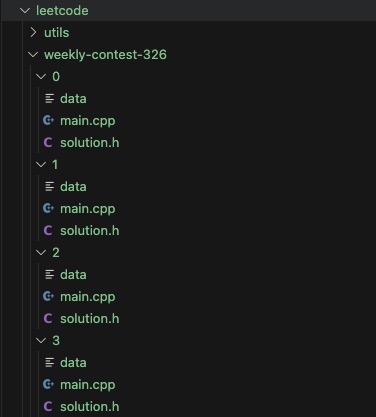Open the data file in folder 2
The height and width of the screenshot is (417, 376).
pos(73,275)
